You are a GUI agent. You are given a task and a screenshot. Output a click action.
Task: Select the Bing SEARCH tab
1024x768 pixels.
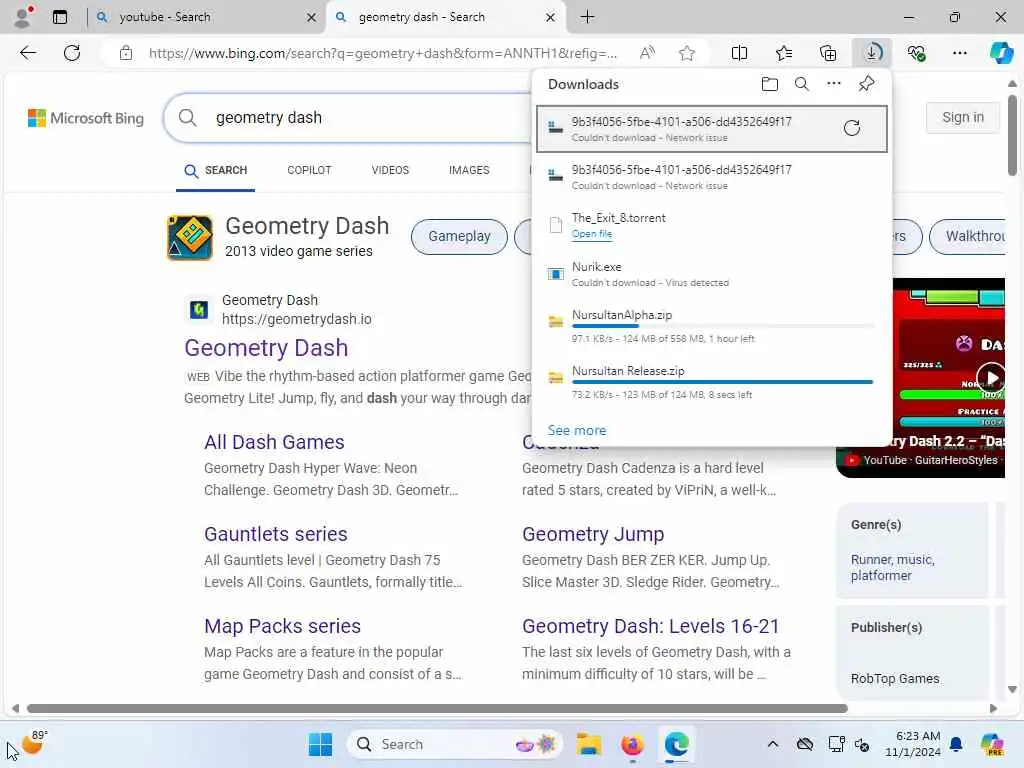tap(216, 170)
